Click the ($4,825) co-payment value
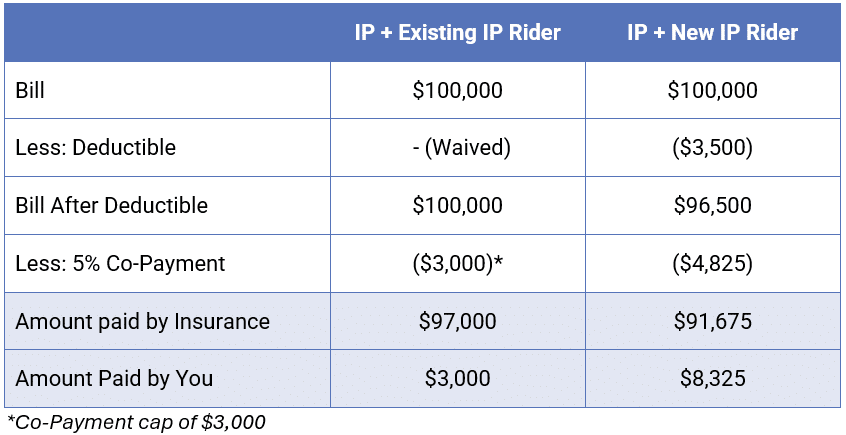Viewport: 846px width, 435px height. 712,263
